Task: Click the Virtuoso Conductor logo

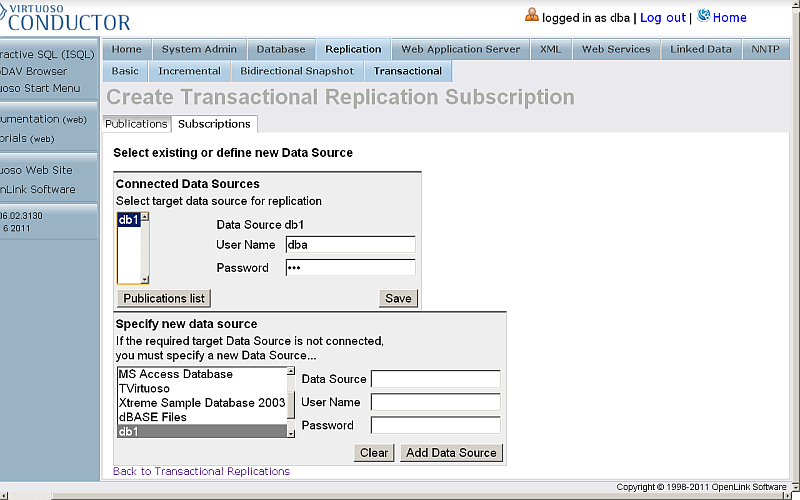Action: coord(66,17)
